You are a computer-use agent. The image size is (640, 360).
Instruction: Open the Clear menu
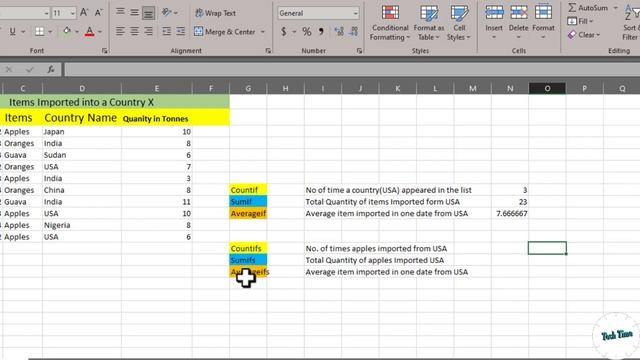click(x=584, y=35)
